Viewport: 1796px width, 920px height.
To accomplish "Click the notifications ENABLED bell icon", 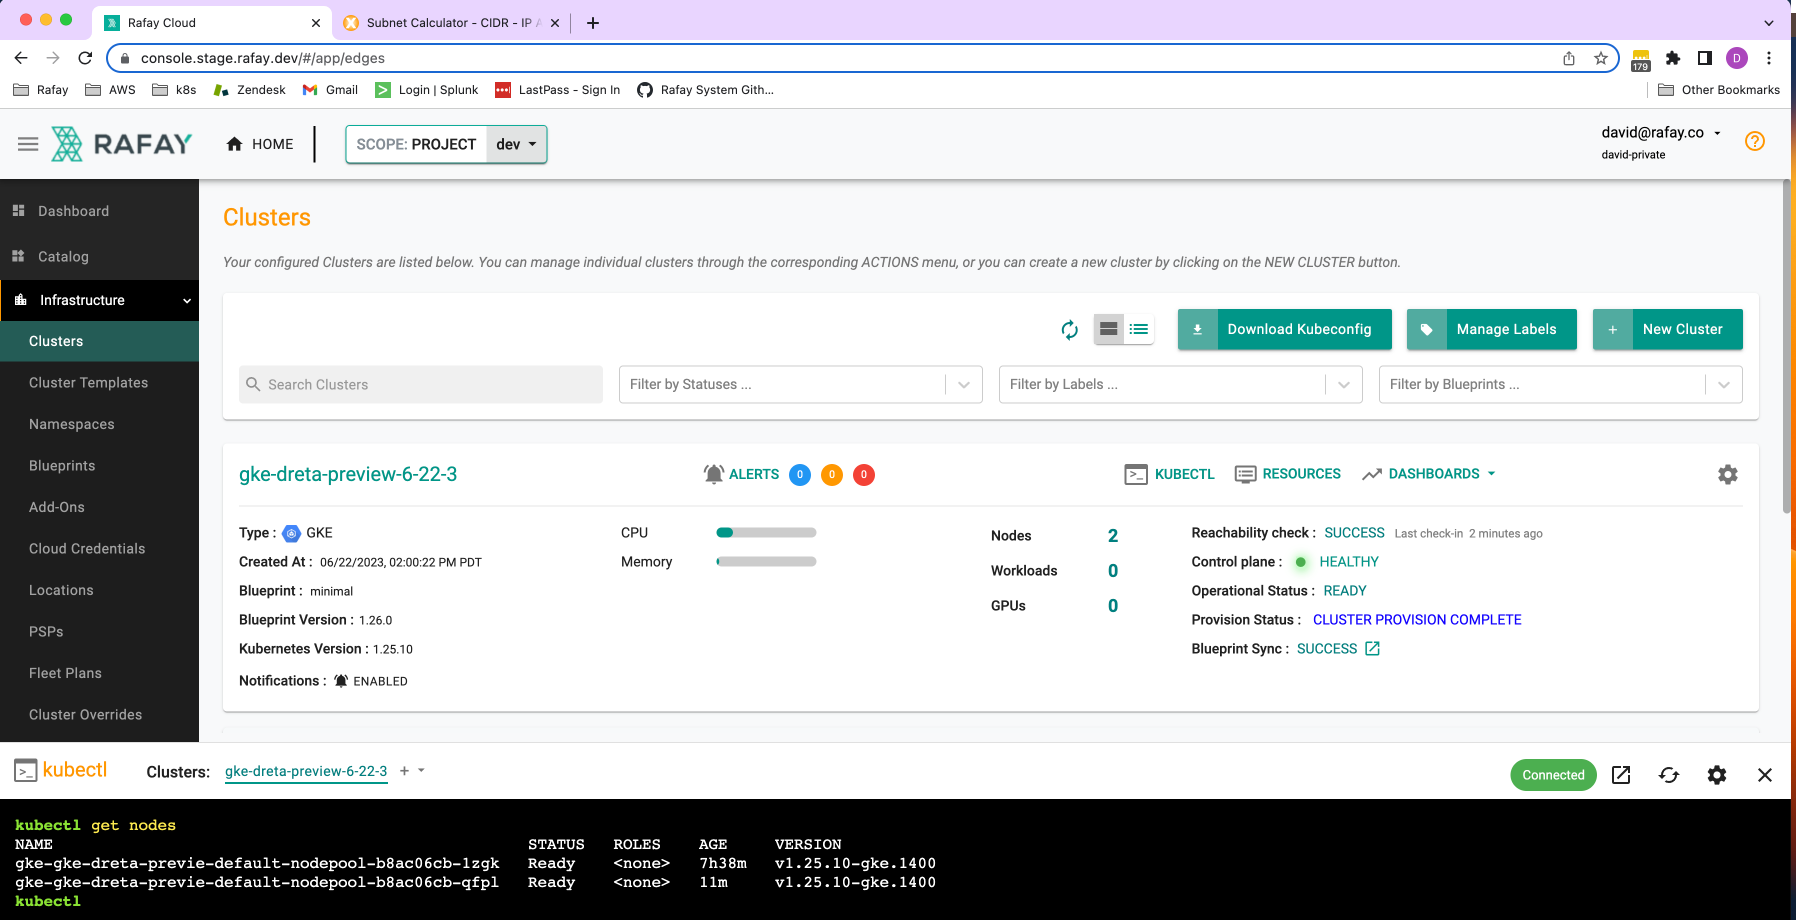I will coord(341,681).
